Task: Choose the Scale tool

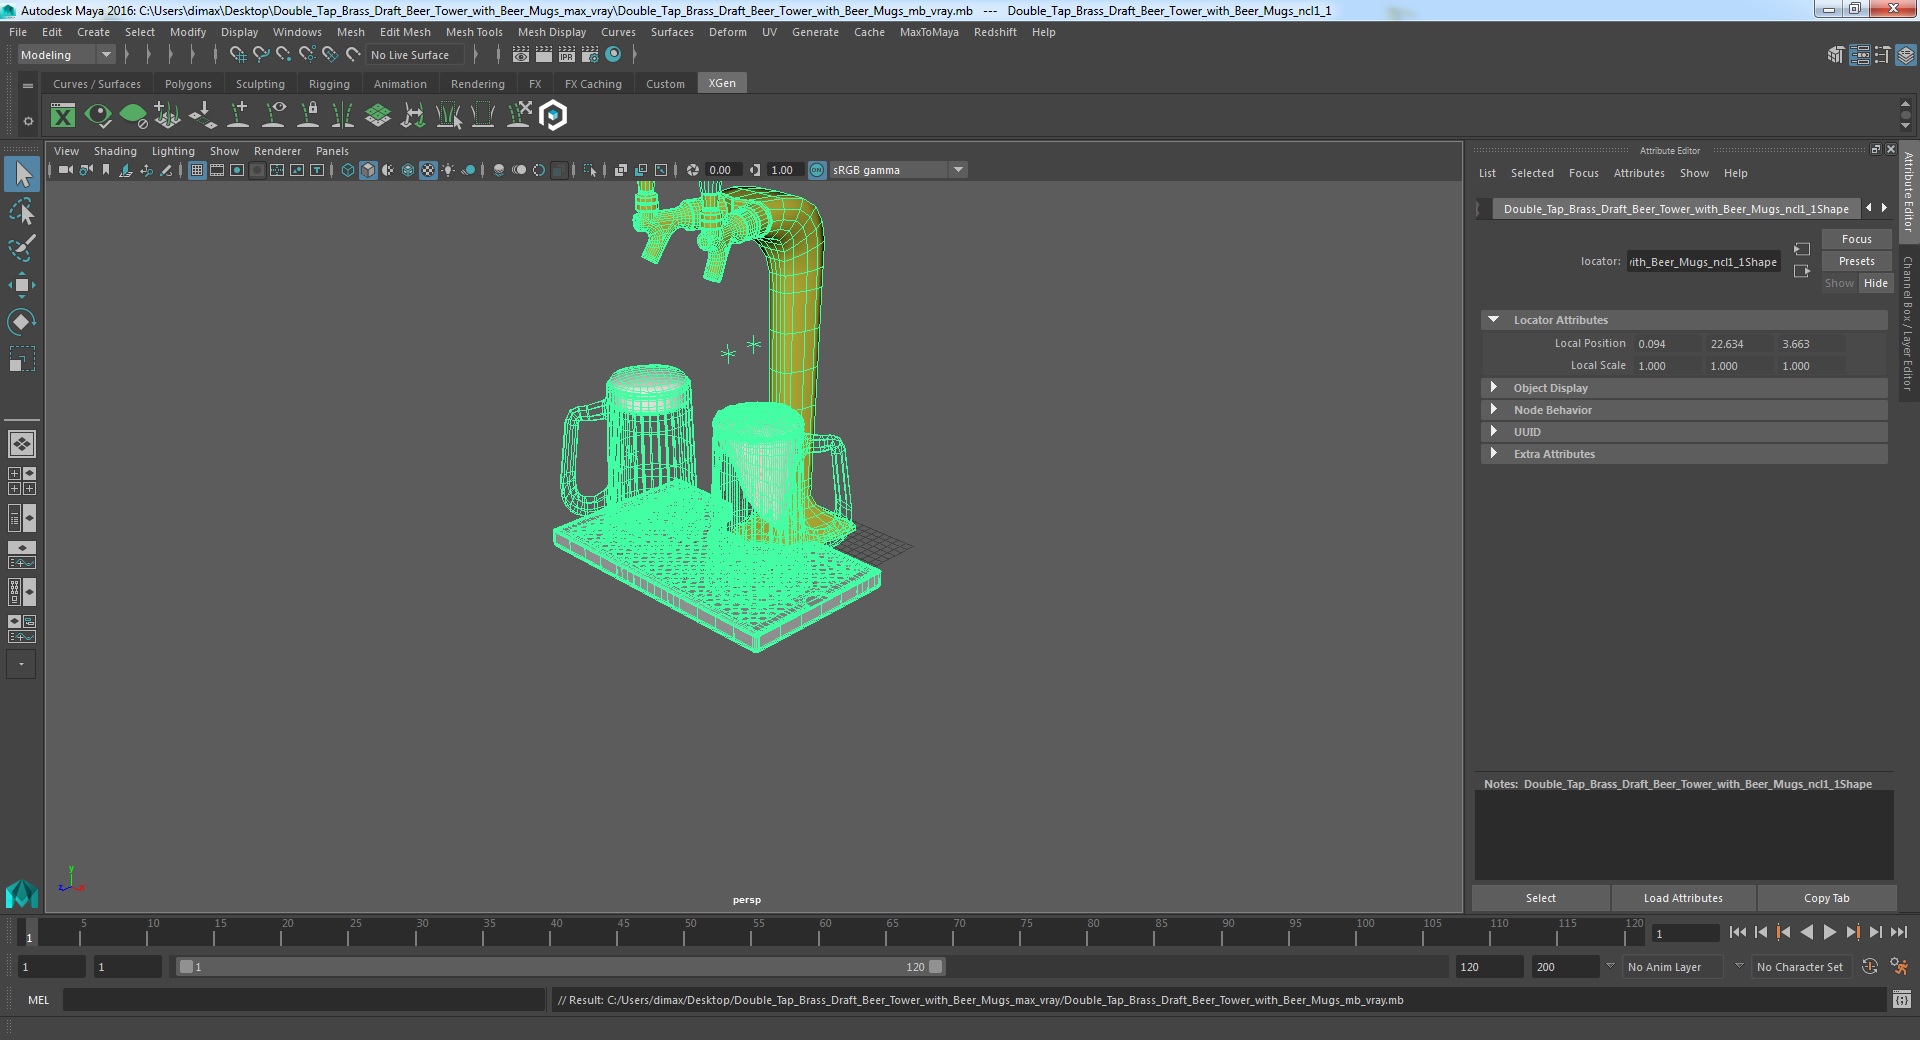Action: pos(22,358)
